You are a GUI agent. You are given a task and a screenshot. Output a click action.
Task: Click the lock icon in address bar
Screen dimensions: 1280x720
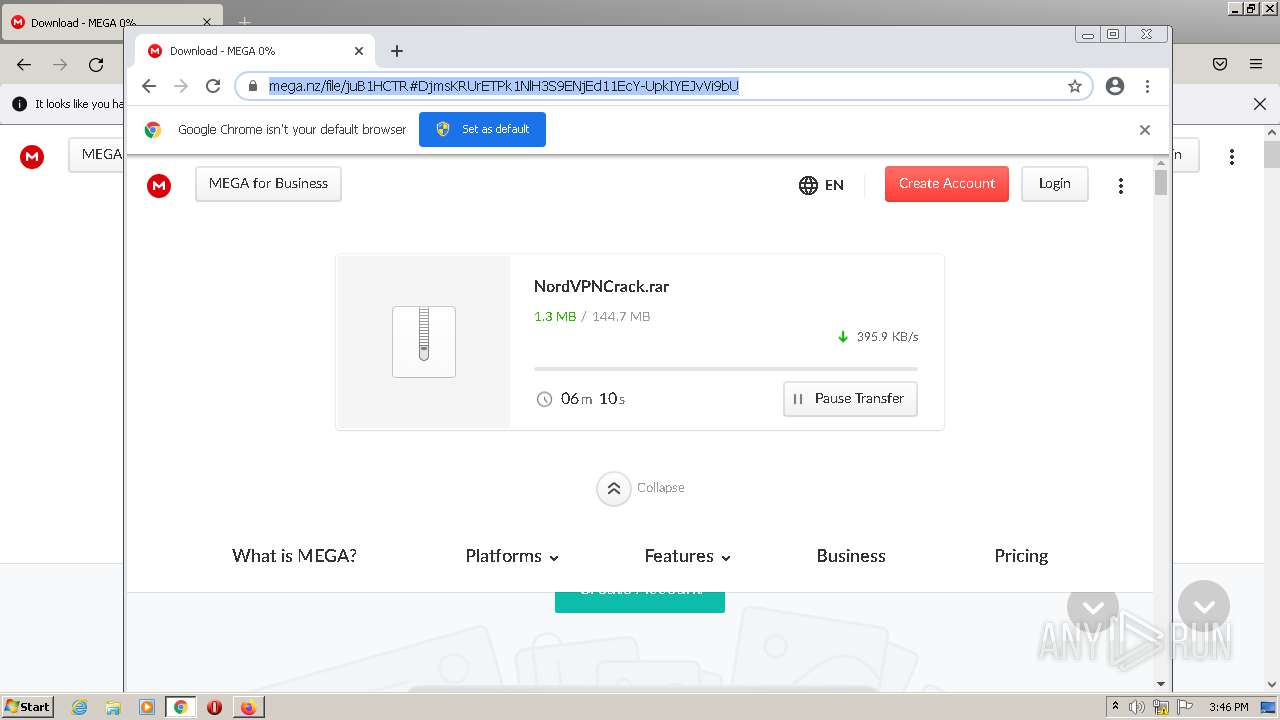[x=252, y=86]
